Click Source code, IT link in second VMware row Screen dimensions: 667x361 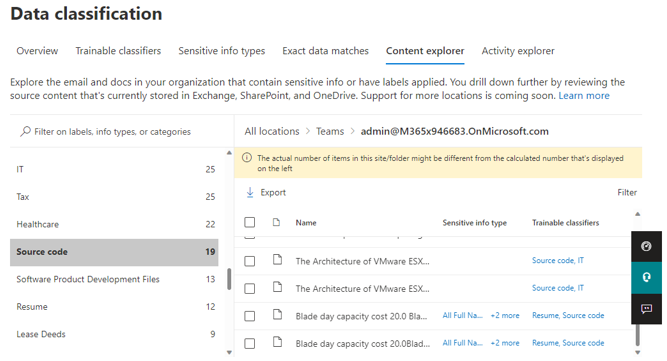pyautogui.click(x=558, y=288)
